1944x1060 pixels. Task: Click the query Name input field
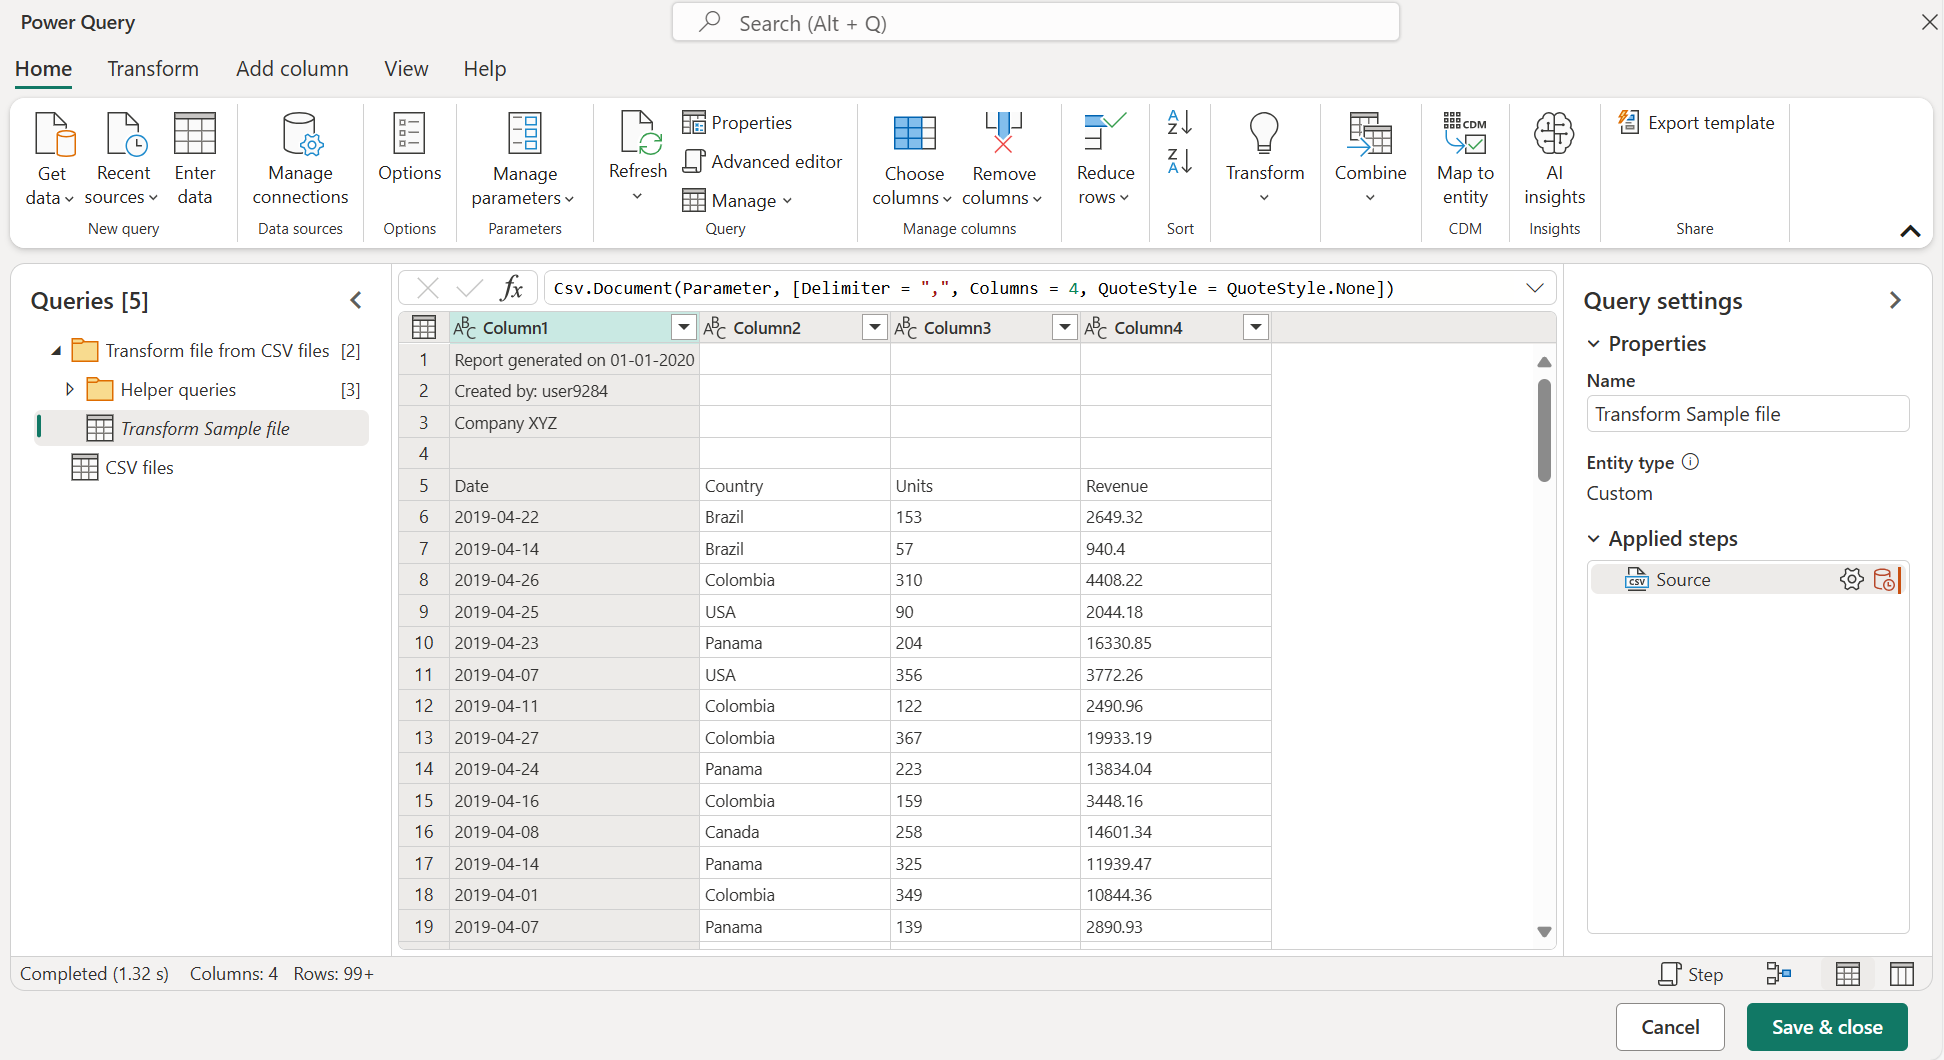pos(1747,414)
